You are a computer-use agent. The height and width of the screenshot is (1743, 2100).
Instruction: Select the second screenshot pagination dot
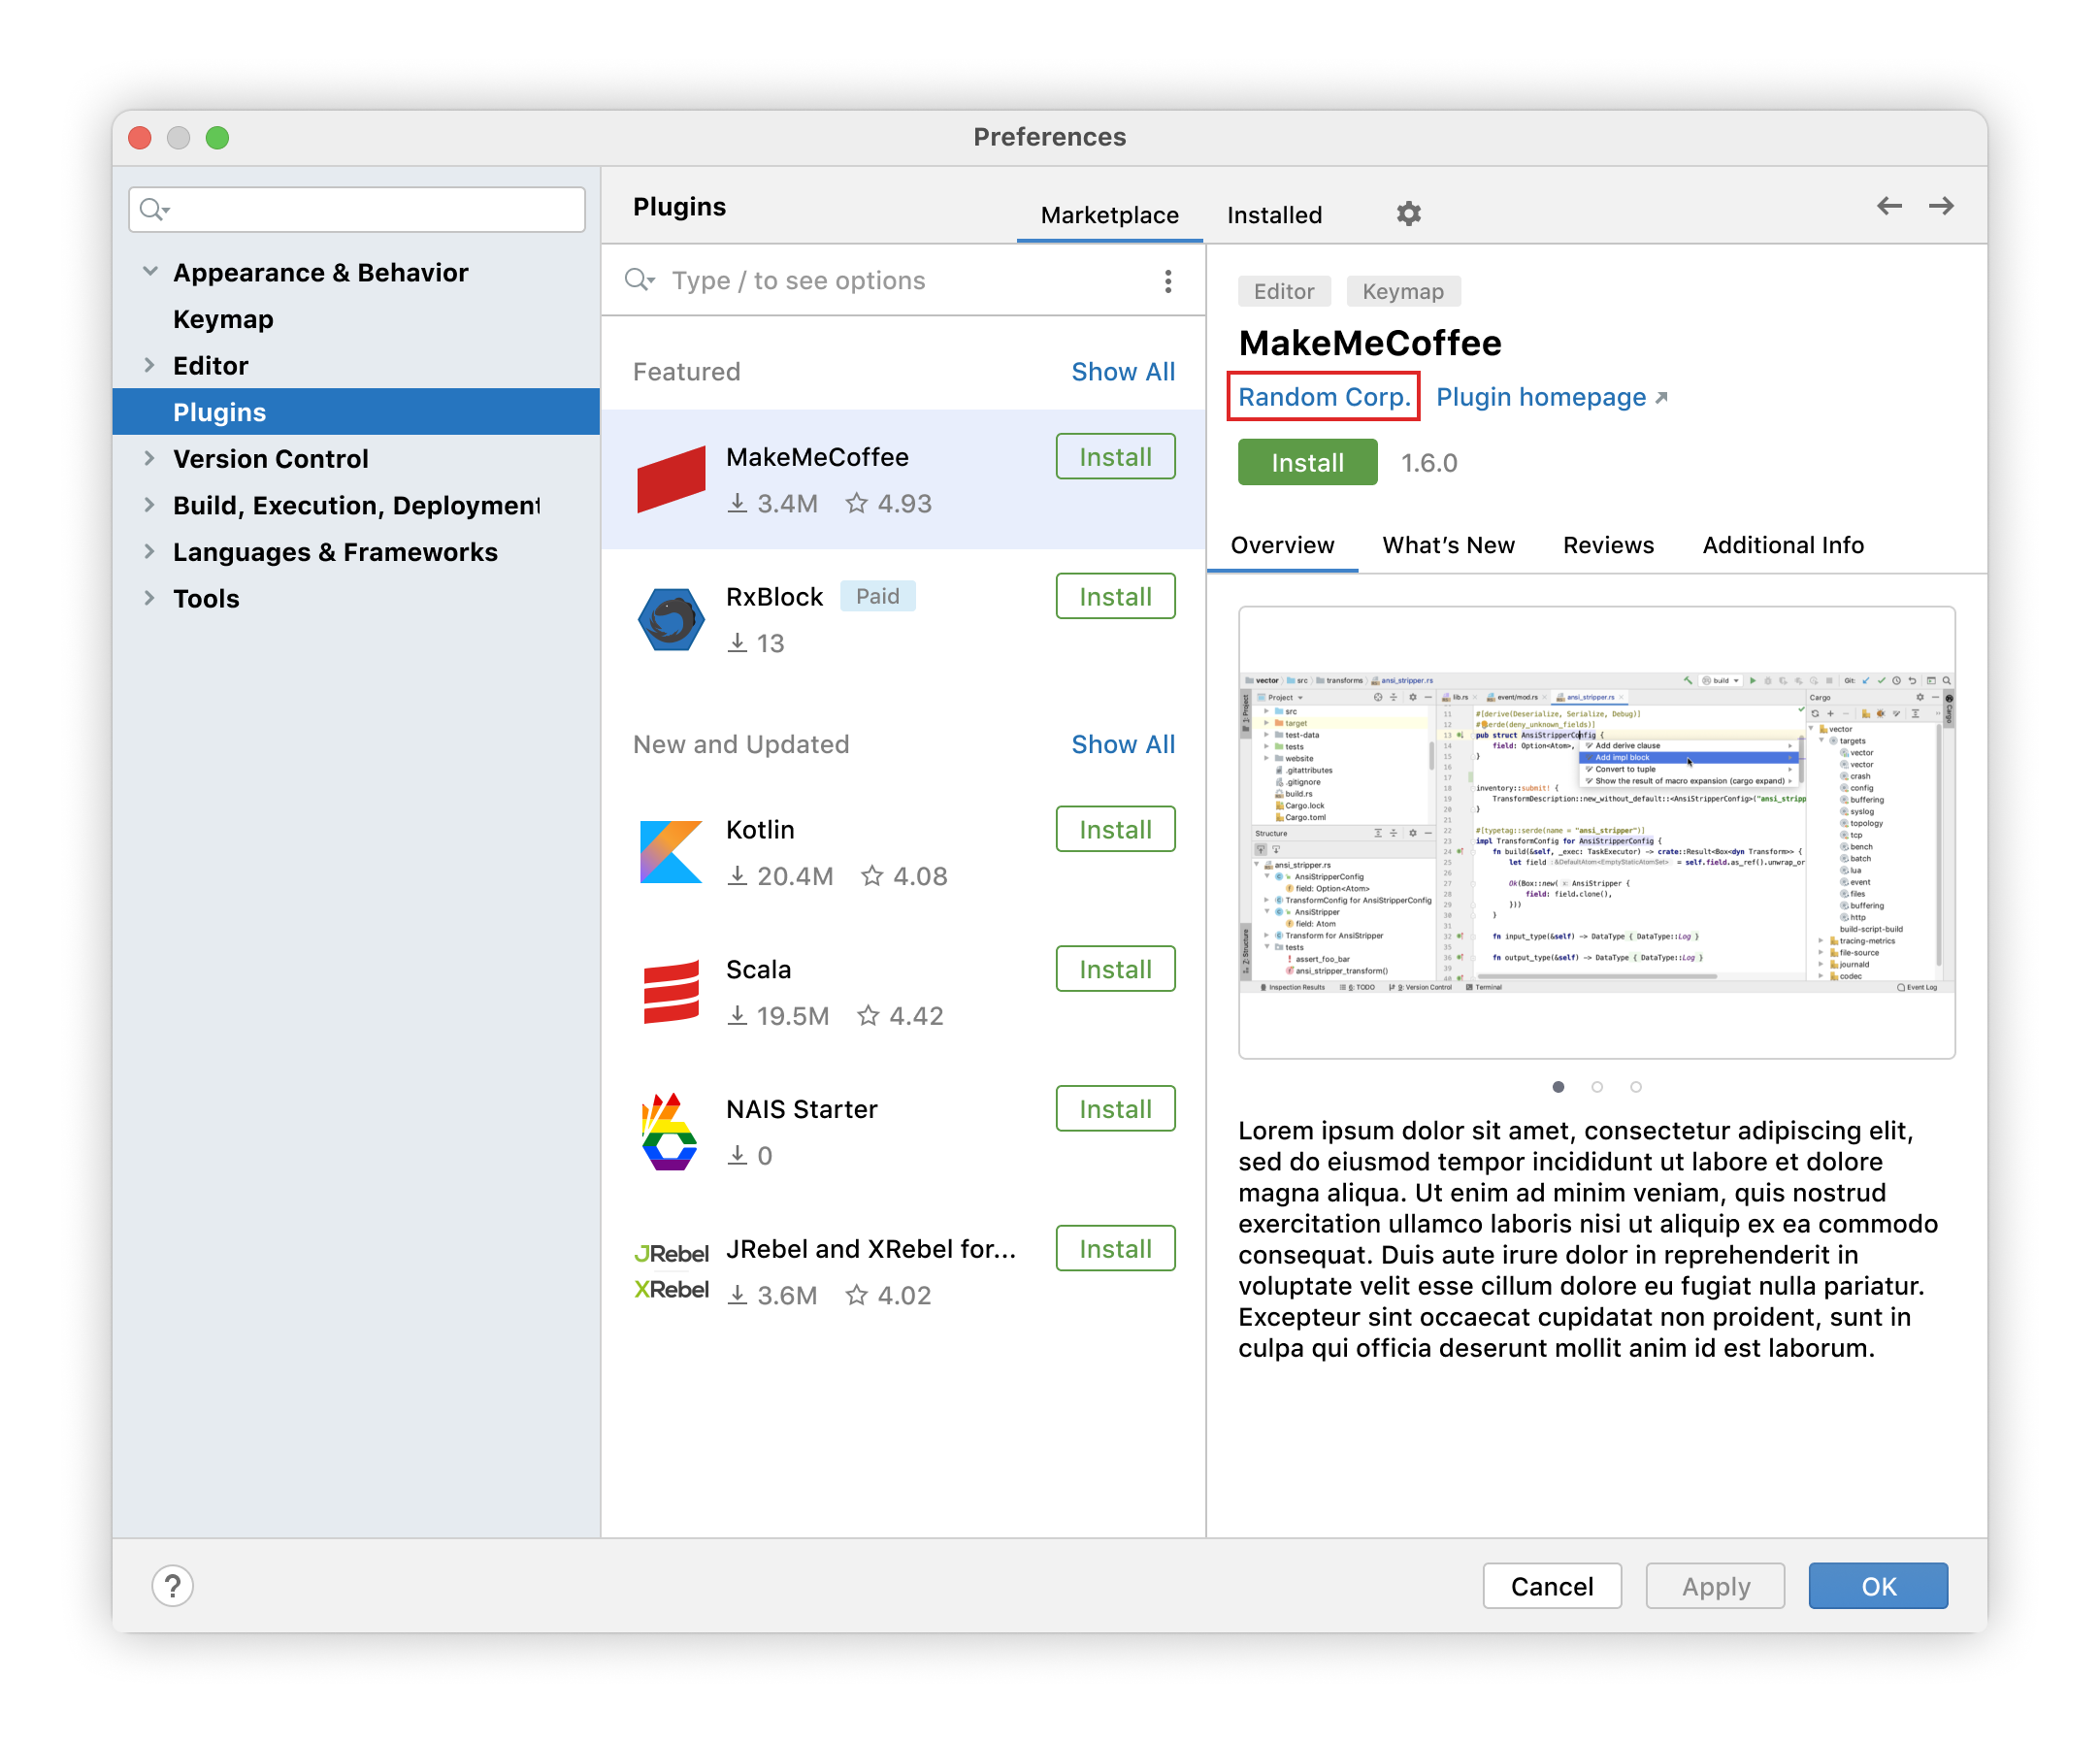1597,1087
